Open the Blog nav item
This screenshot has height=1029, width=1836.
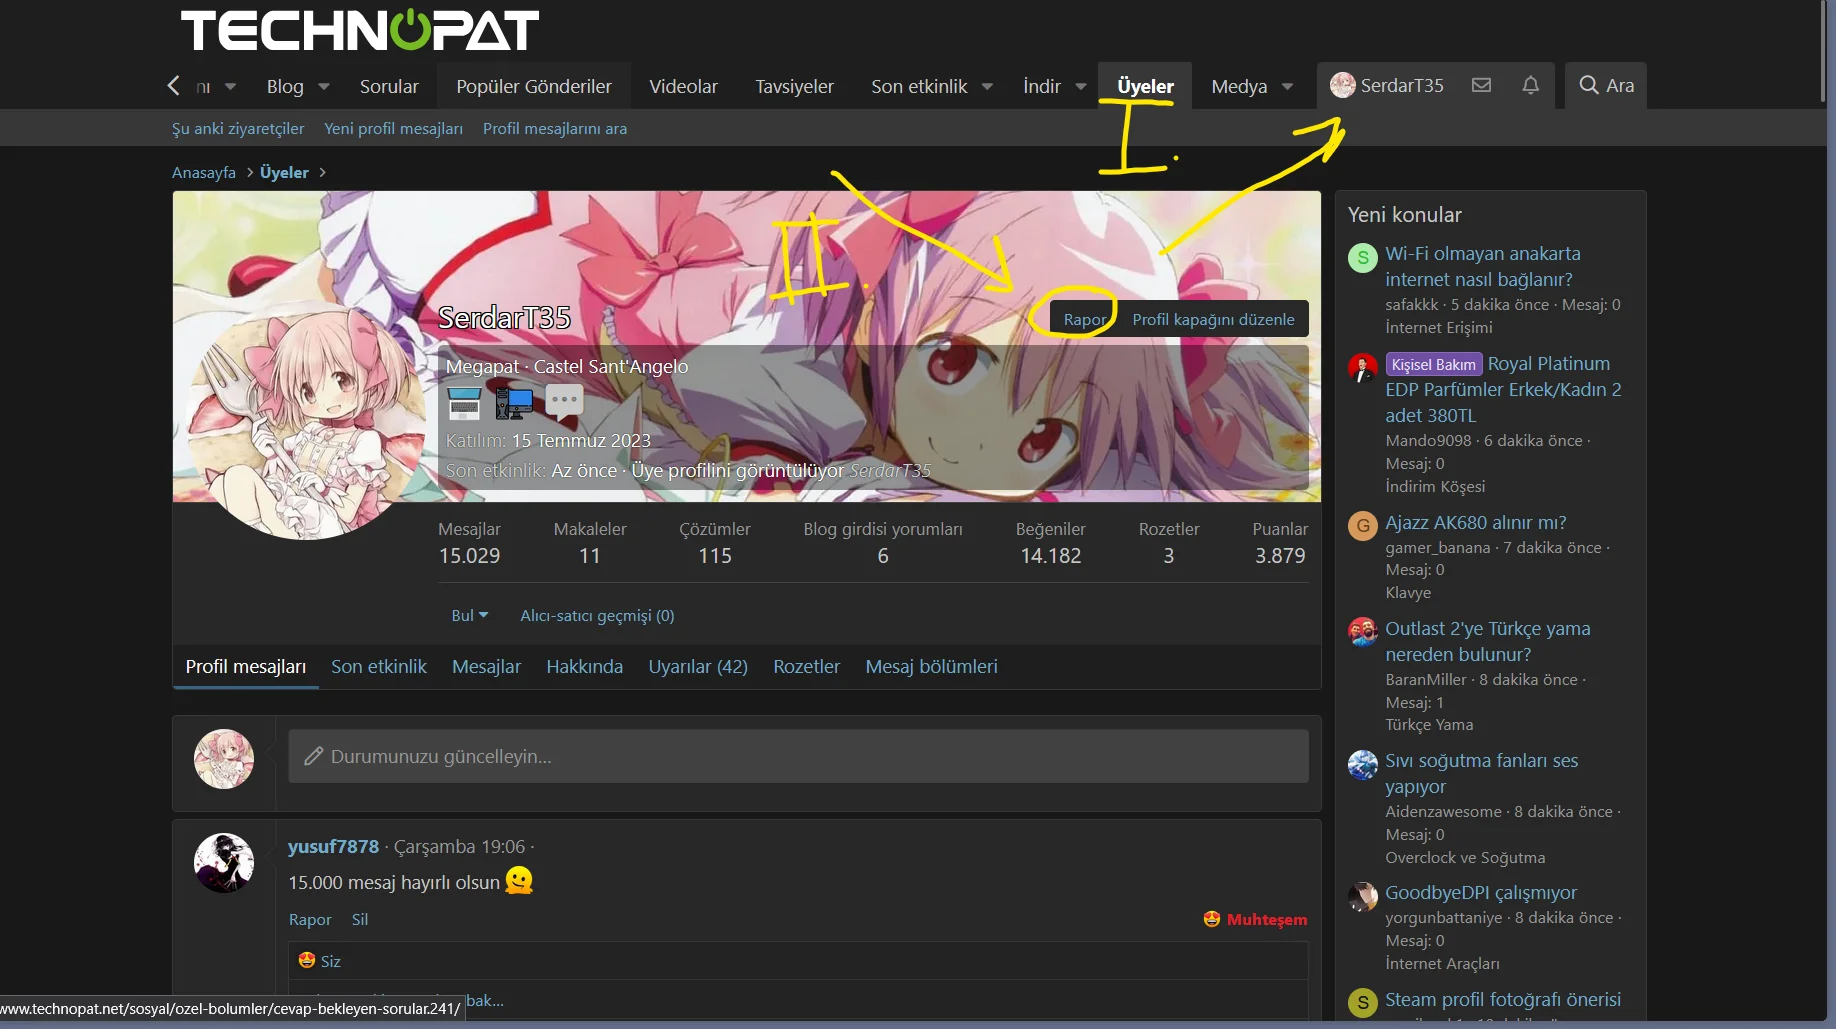[x=285, y=87]
